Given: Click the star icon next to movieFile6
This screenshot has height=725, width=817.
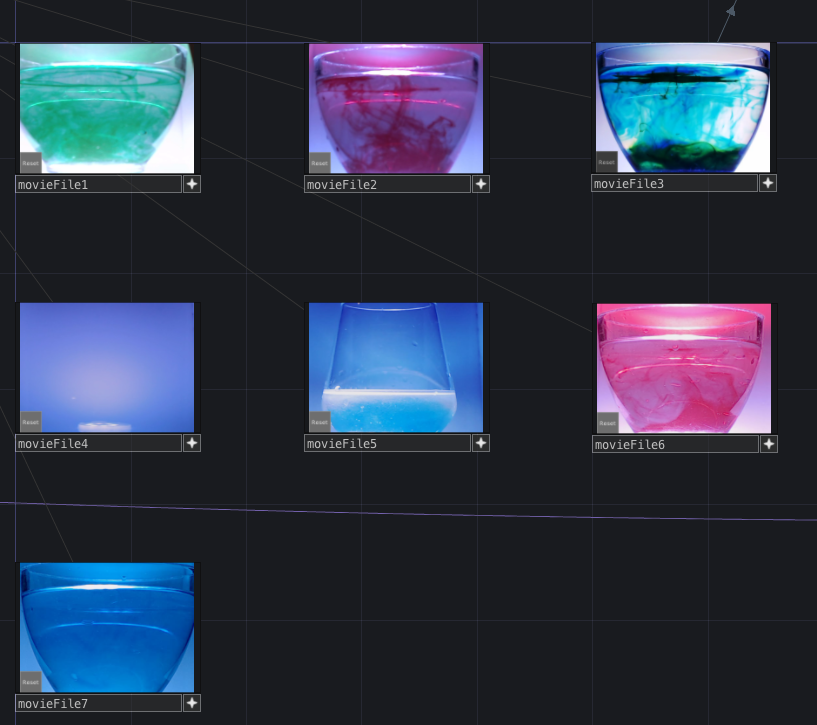Looking at the screenshot, I should [x=769, y=444].
